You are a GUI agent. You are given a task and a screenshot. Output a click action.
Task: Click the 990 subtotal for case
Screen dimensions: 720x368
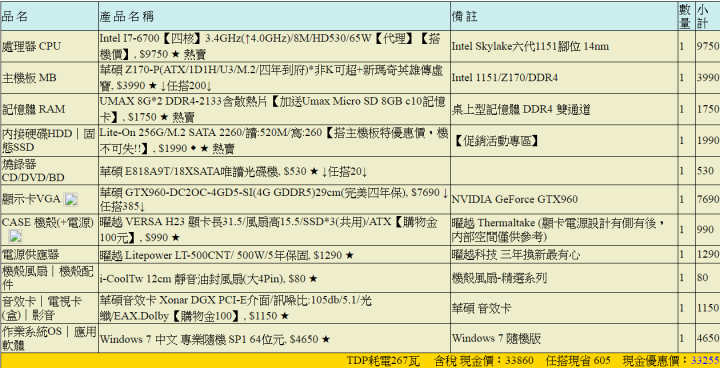[705, 229]
